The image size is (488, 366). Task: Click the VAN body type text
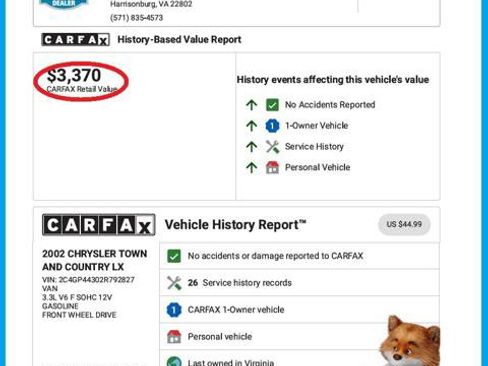click(50, 289)
